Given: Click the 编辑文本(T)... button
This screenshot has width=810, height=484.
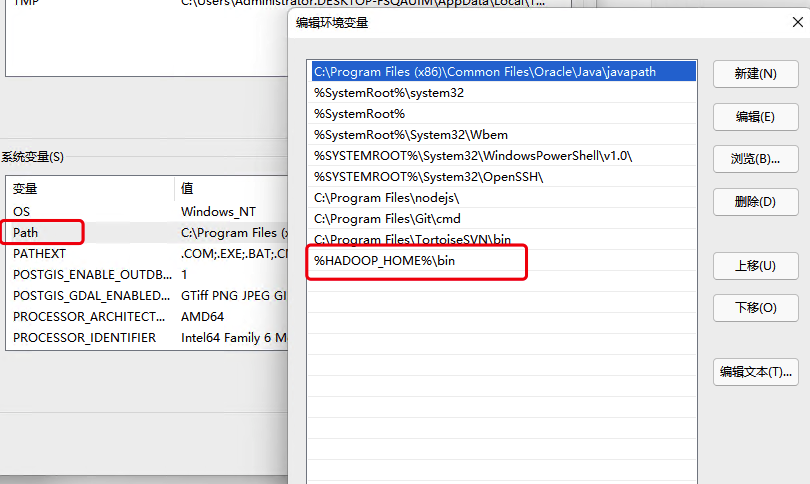Looking at the screenshot, I should 757,372.
